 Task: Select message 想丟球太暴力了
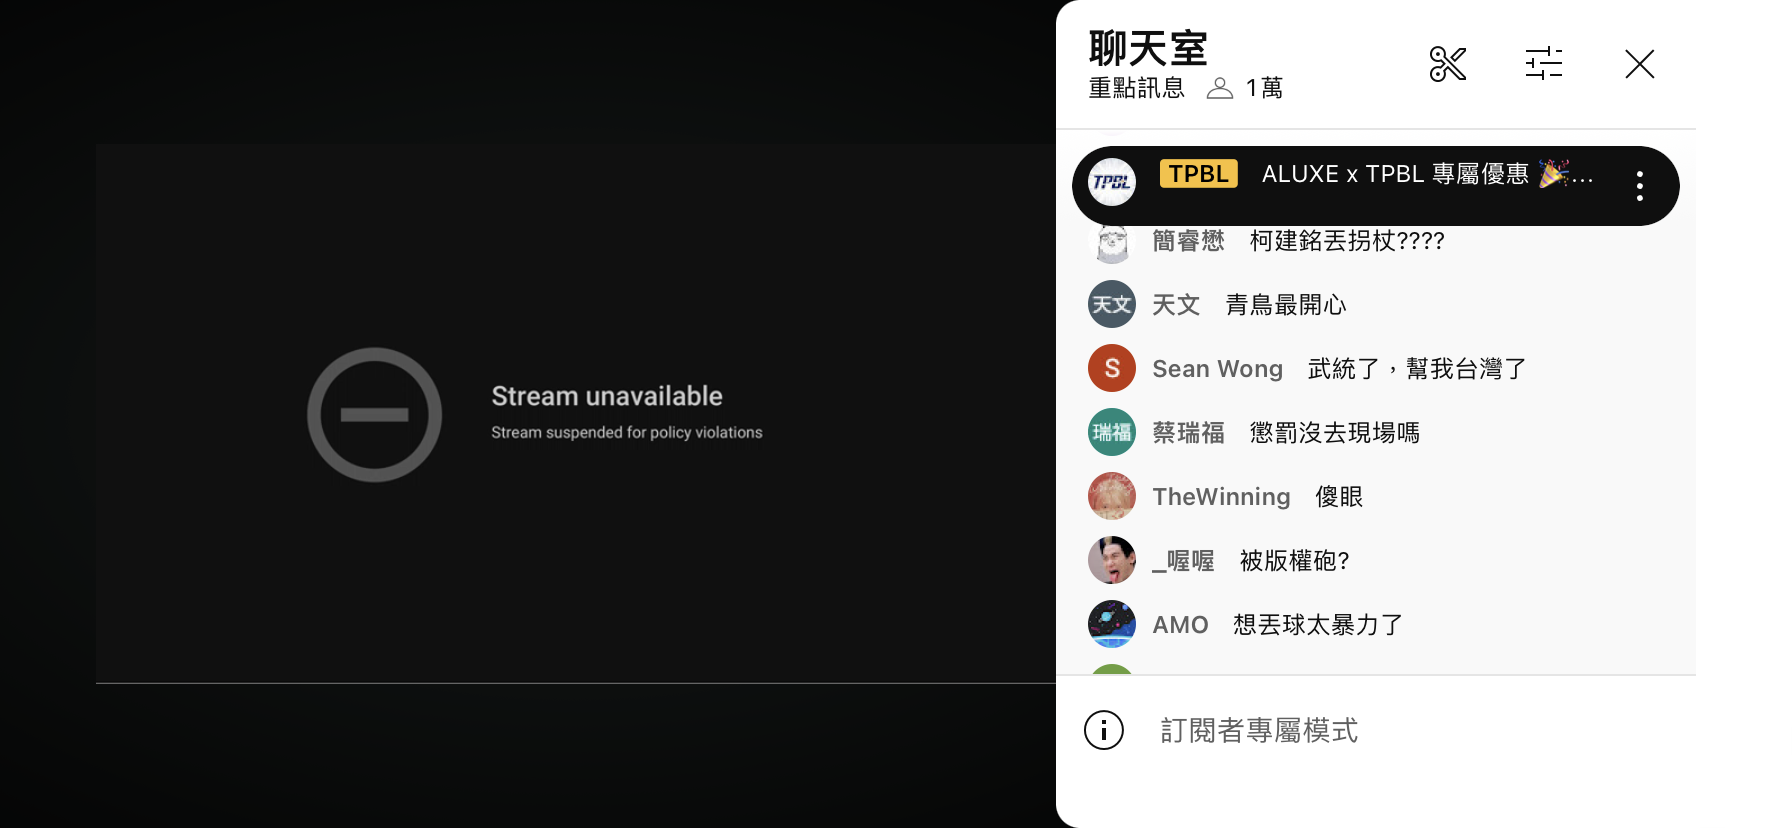click(x=1318, y=625)
